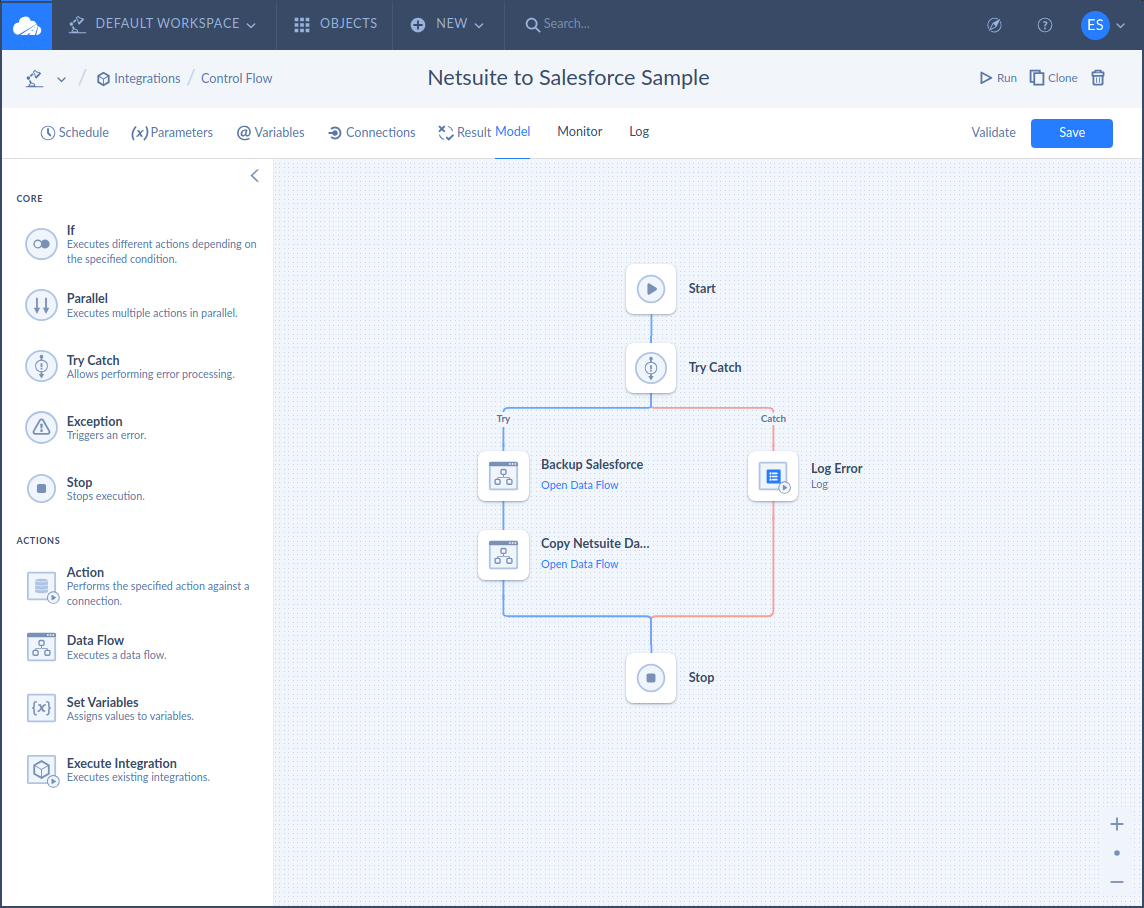Open Data Flow for Backup Salesforce
This screenshot has height=908, width=1144.
579,486
